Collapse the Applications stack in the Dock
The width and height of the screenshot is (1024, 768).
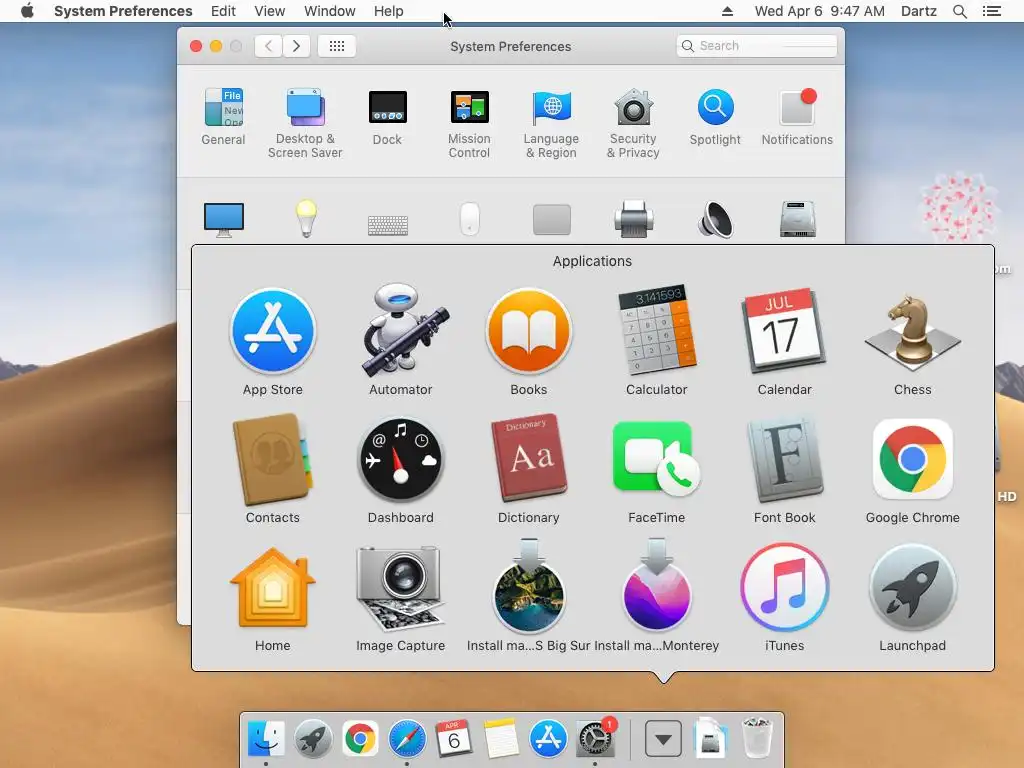click(664, 739)
